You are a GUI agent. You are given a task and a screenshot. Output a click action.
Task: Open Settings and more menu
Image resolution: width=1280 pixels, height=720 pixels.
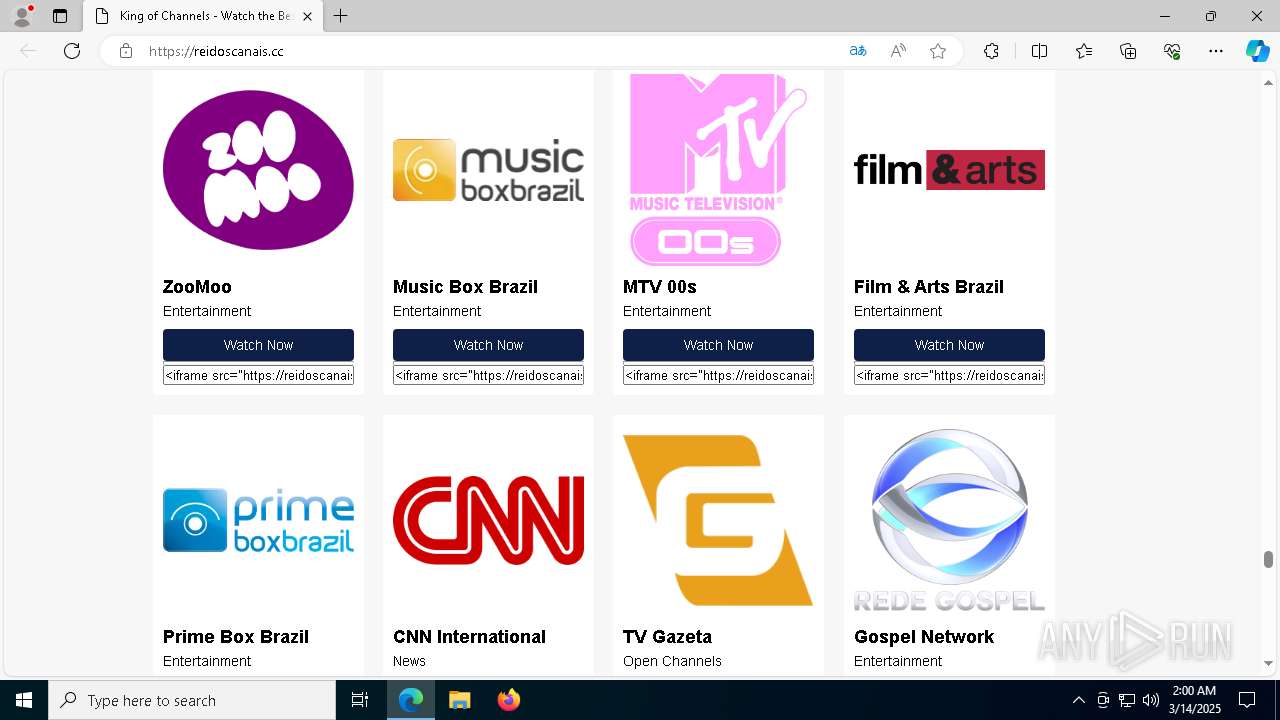coord(1216,51)
